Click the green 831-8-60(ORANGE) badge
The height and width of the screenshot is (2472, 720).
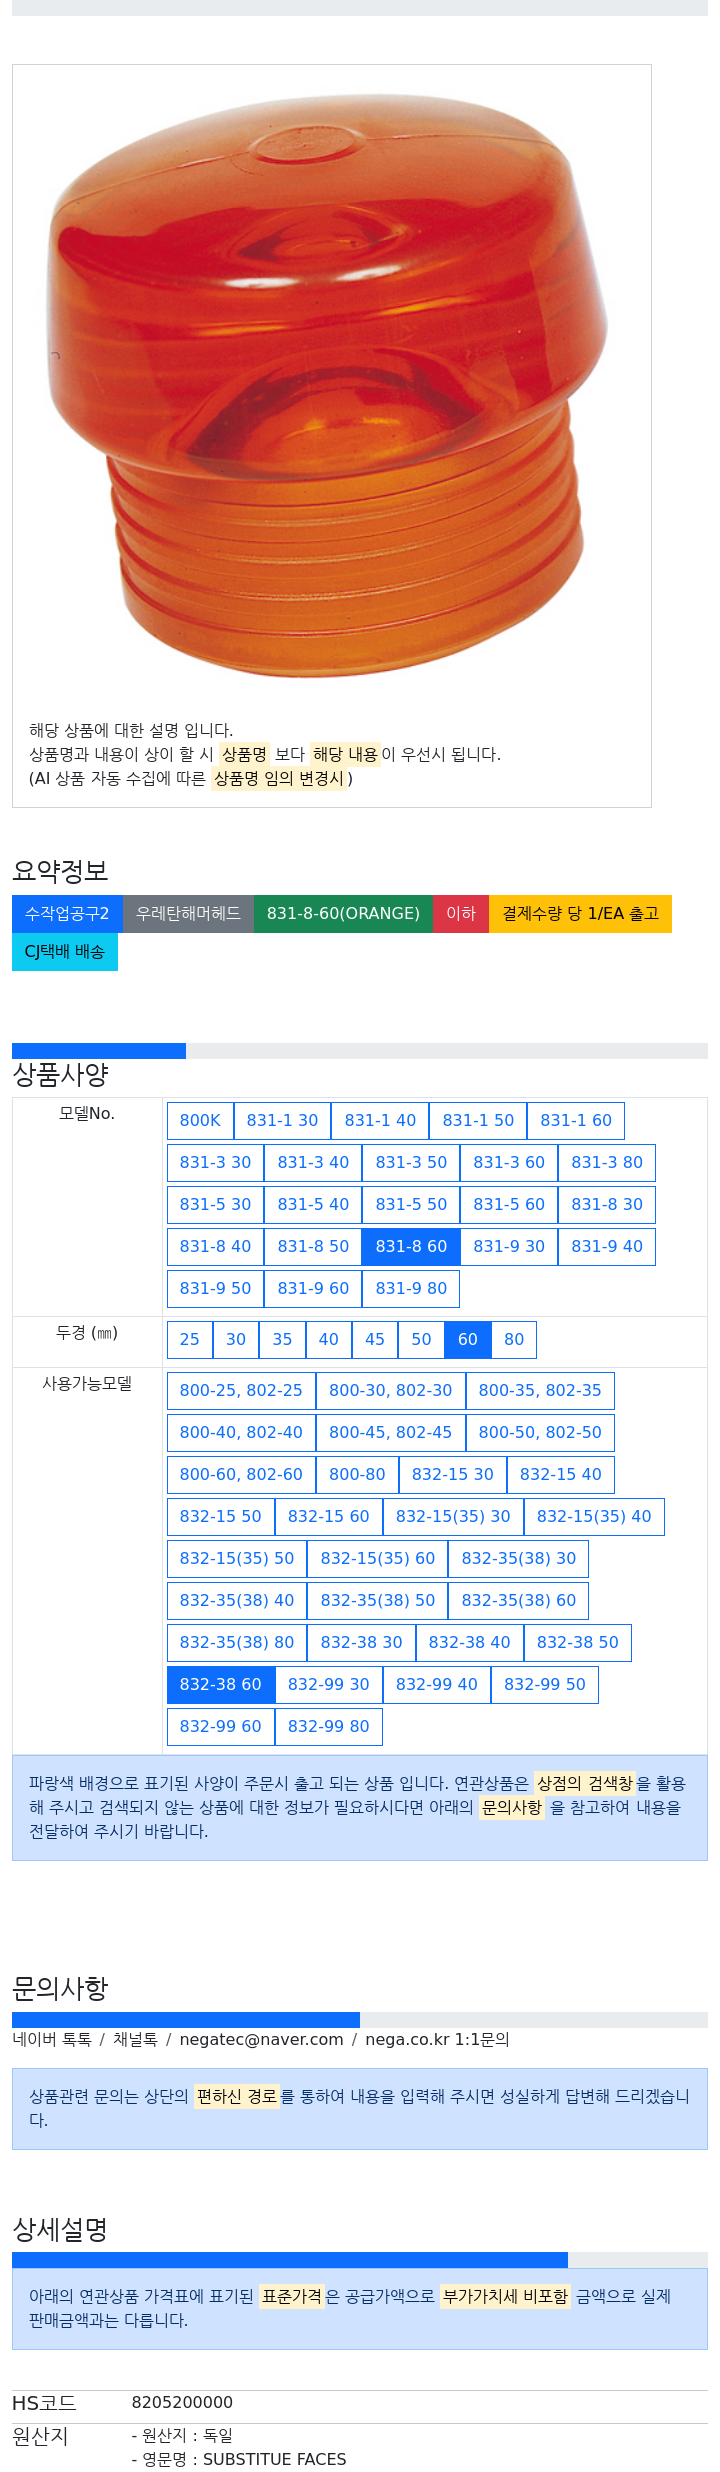(x=343, y=913)
